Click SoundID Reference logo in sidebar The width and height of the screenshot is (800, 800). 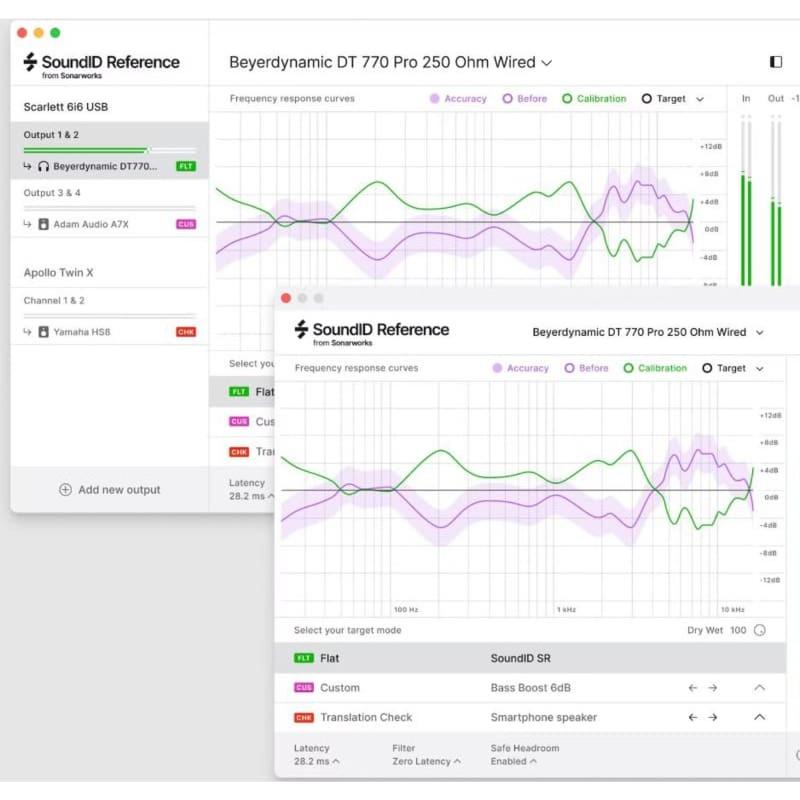(102, 65)
